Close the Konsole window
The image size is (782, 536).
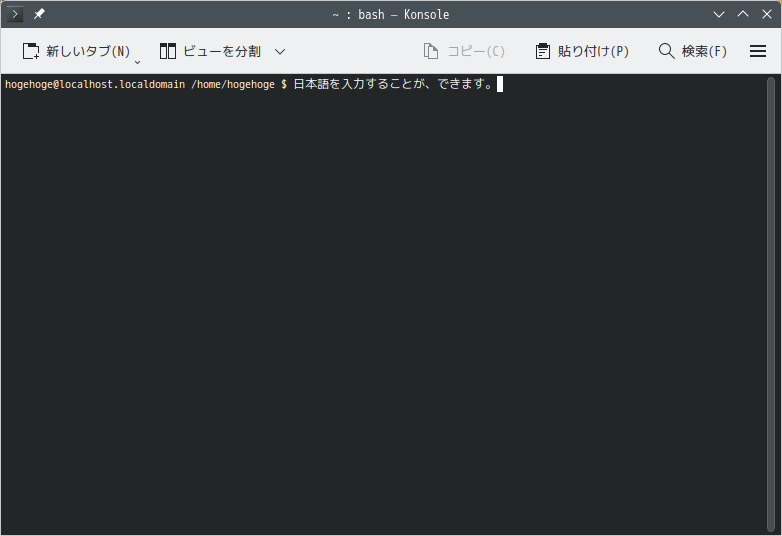click(x=767, y=14)
